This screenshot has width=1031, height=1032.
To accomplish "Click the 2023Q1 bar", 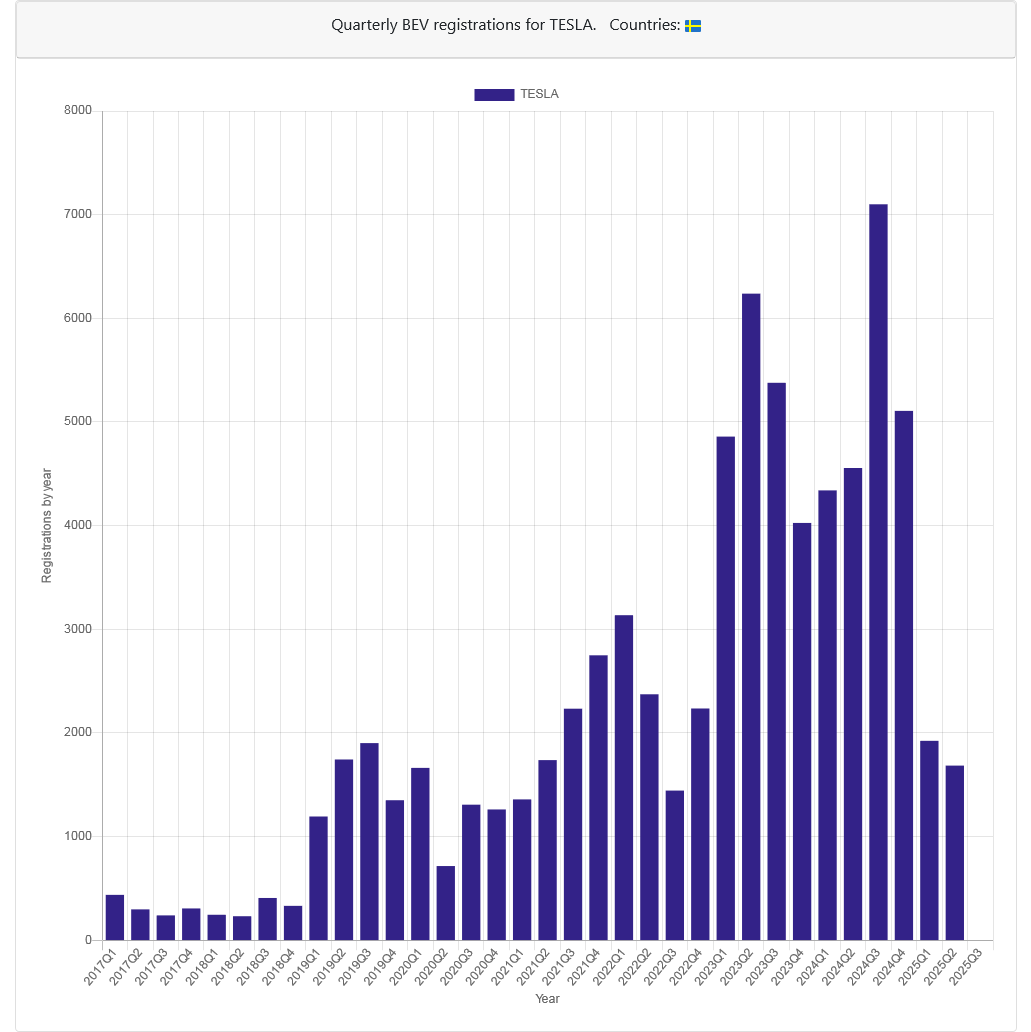I will (726, 688).
